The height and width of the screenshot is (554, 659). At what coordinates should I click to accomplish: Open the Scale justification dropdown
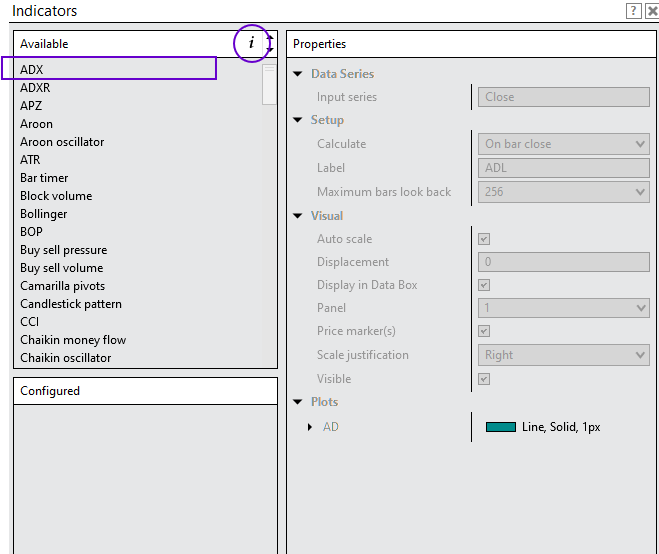[564, 355]
